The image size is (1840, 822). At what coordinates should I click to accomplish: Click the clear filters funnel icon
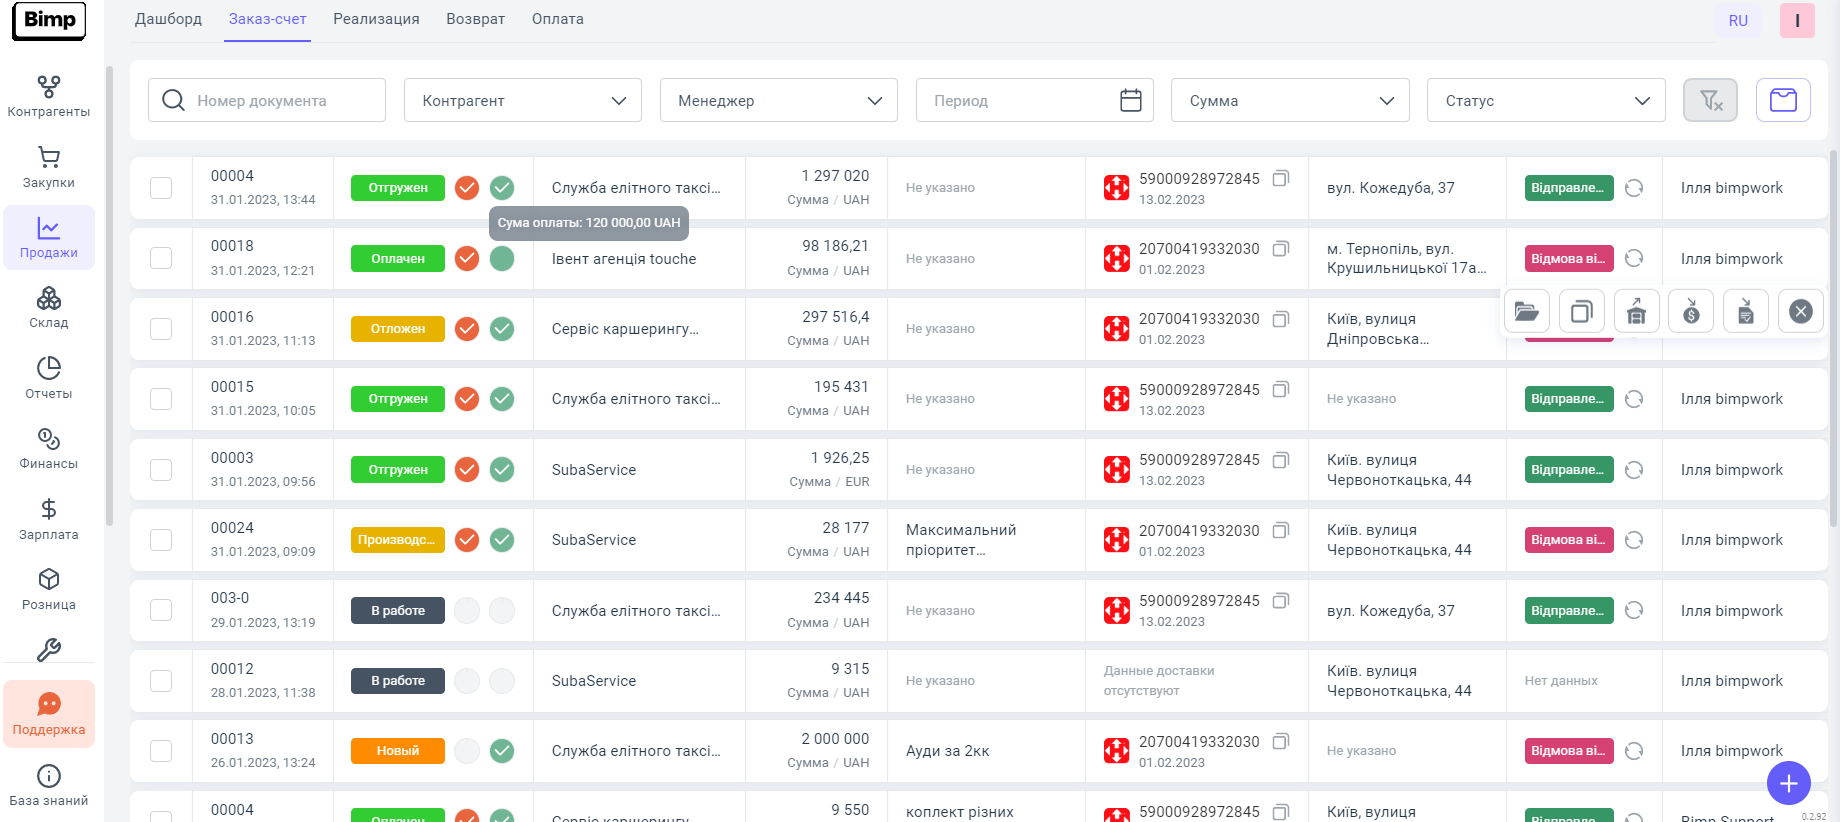(1710, 100)
